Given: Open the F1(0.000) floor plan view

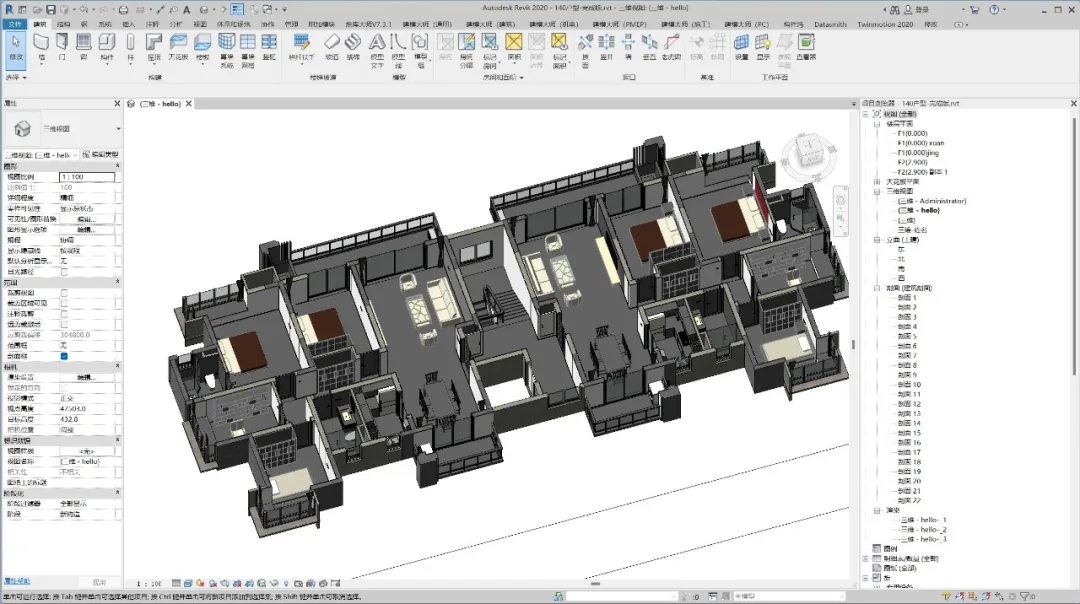Looking at the screenshot, I should pos(912,133).
